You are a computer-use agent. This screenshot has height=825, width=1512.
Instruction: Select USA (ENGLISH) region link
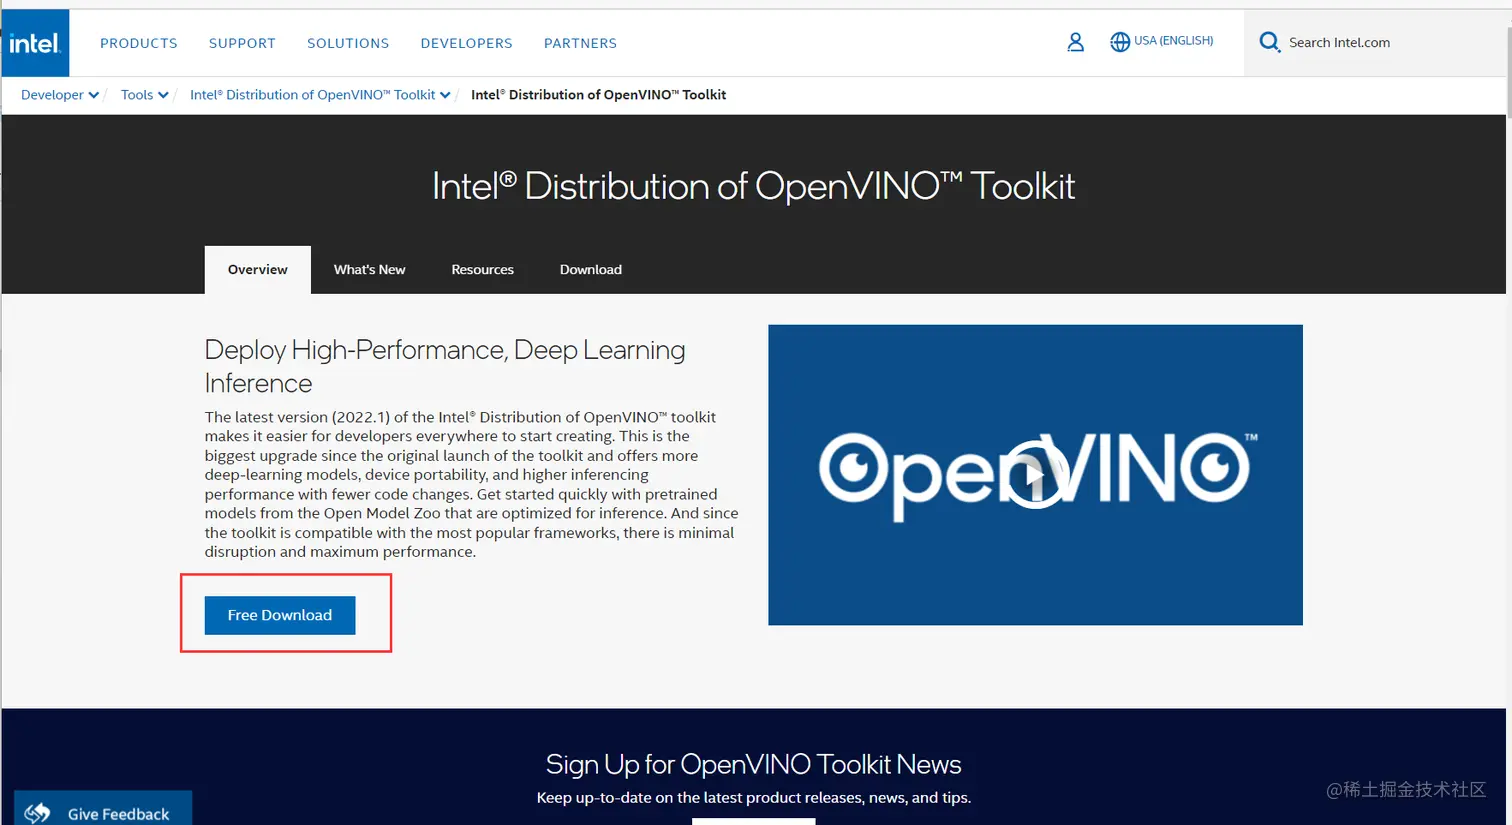click(1173, 41)
